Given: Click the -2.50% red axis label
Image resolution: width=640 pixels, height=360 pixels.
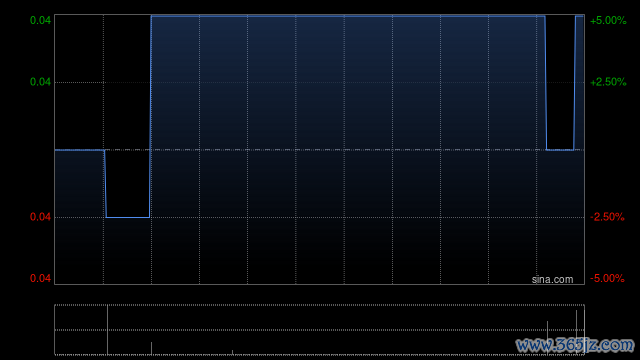Looking at the screenshot, I should (x=607, y=217).
